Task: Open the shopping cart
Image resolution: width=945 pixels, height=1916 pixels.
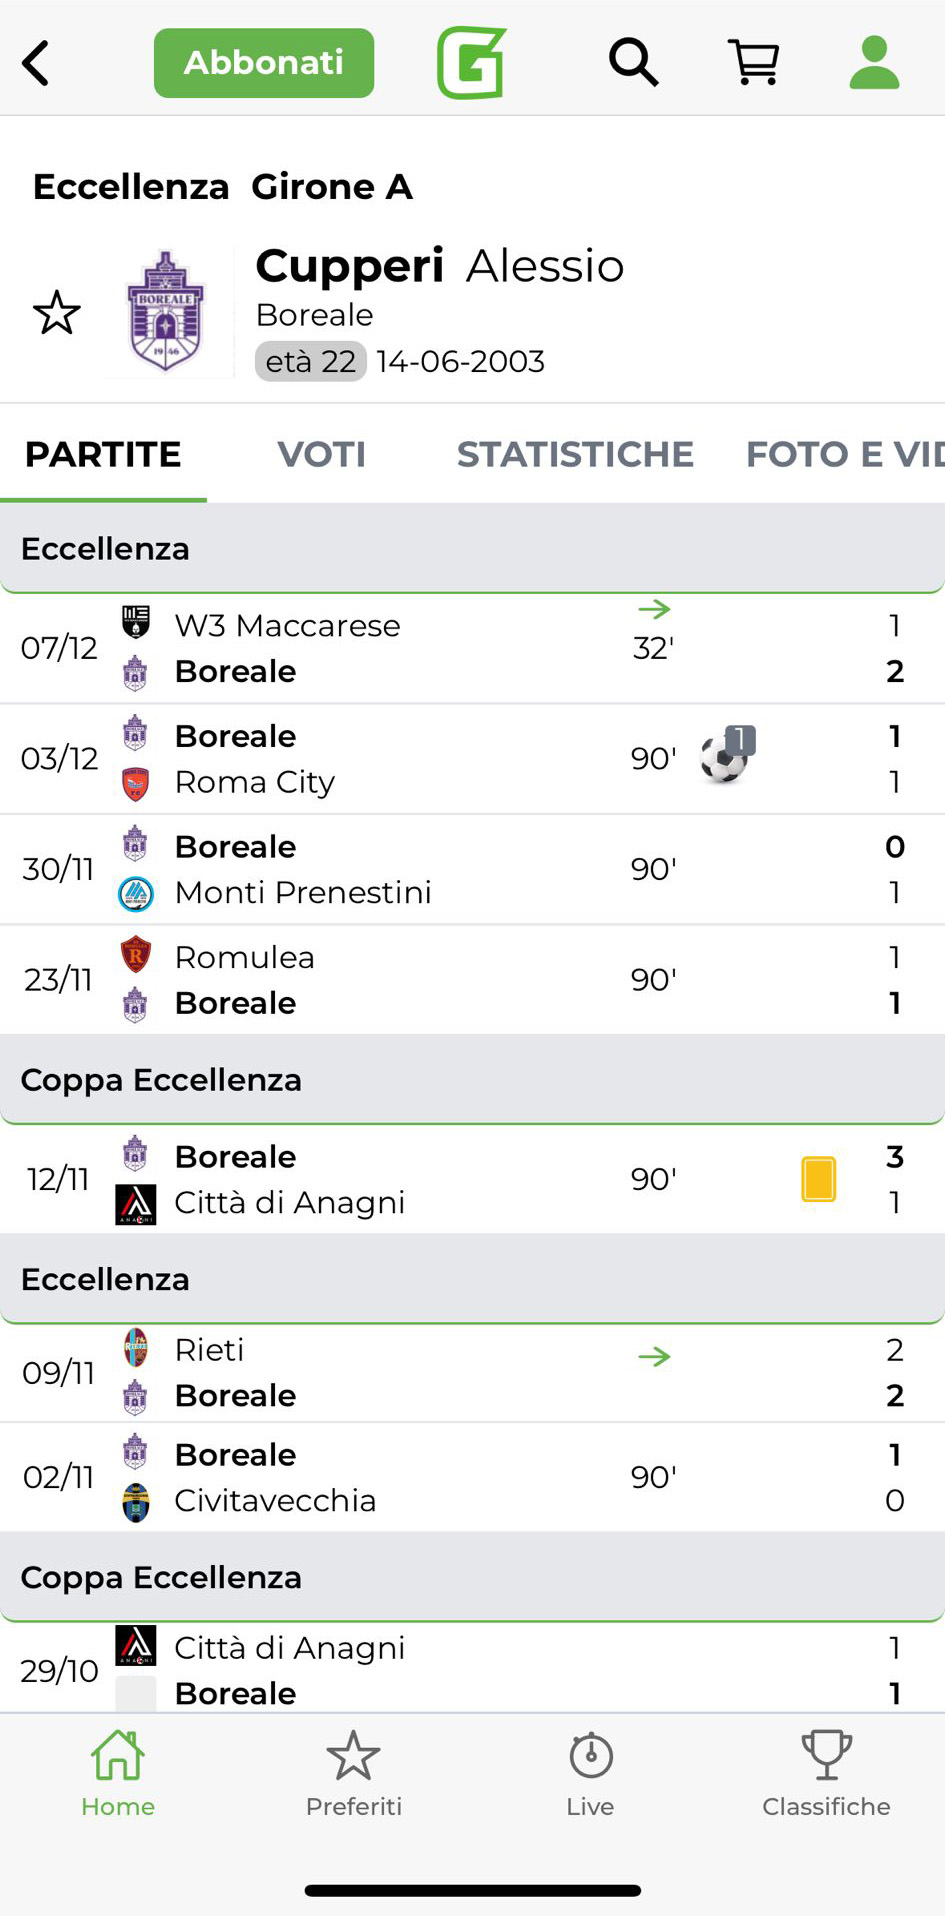Action: (754, 63)
